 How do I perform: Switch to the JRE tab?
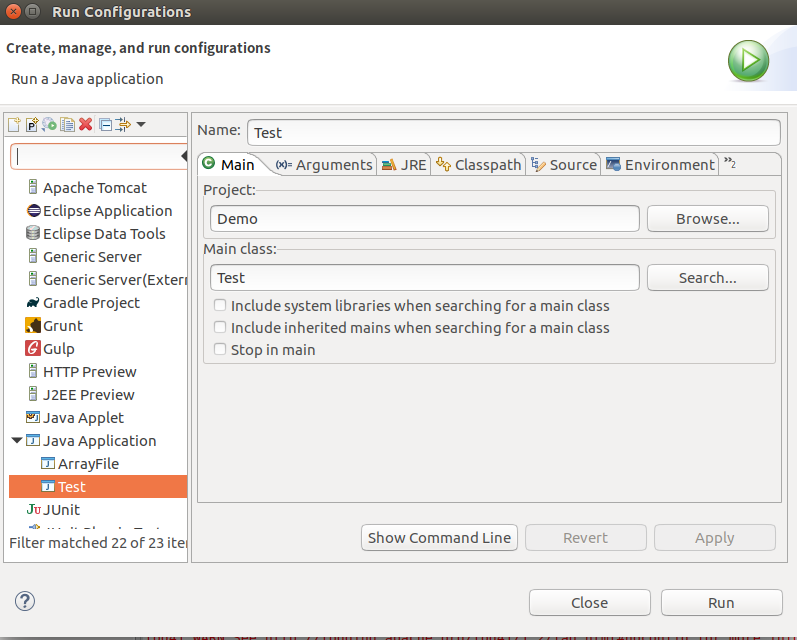coord(404,165)
